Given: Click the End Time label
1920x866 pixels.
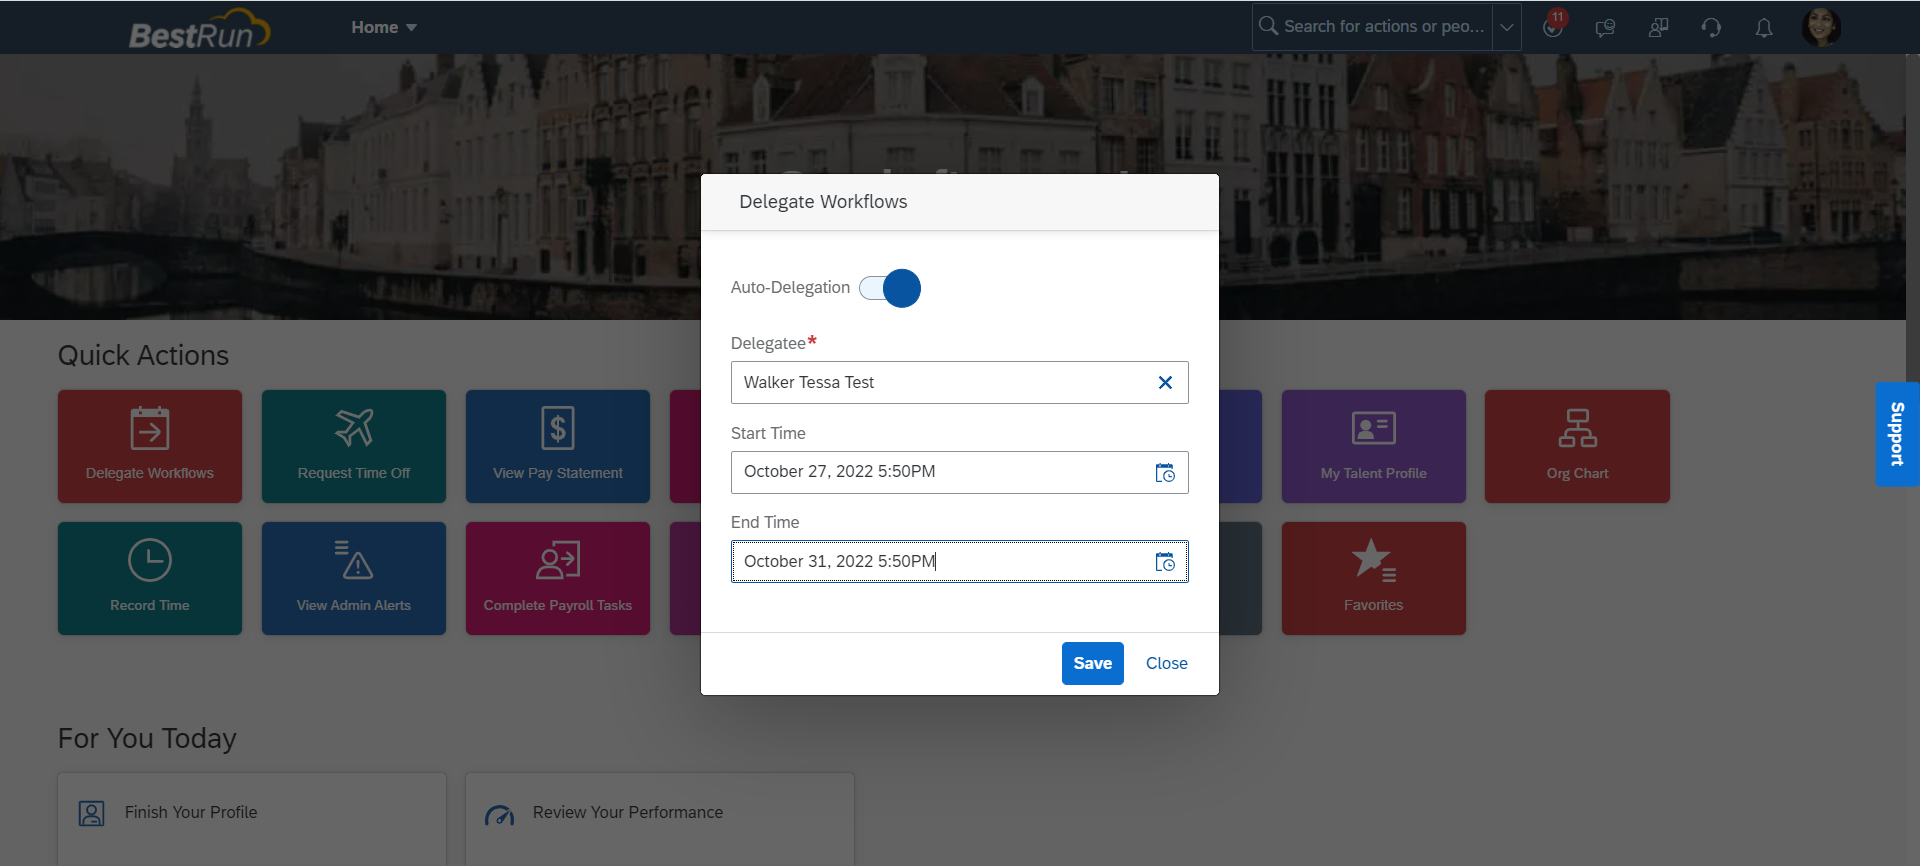Looking at the screenshot, I should coord(765,522).
